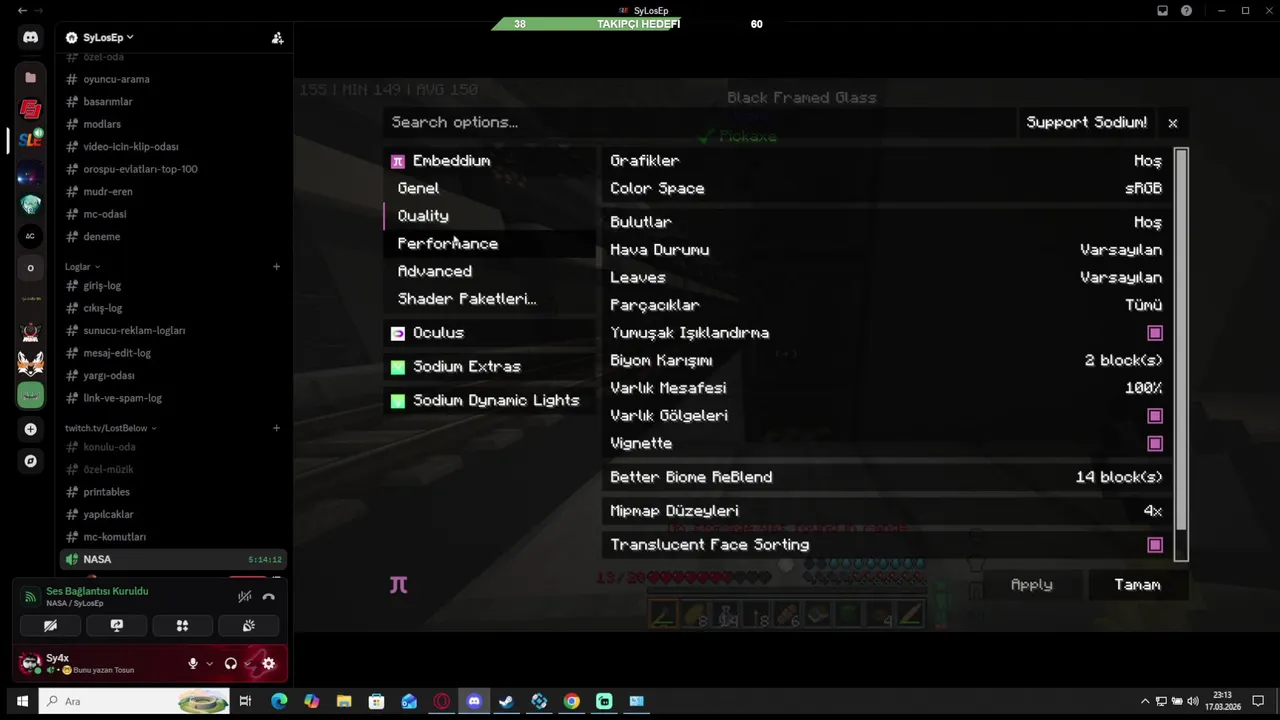Mute microphone in Discord user panel
The height and width of the screenshot is (720, 1280).
pos(193,663)
